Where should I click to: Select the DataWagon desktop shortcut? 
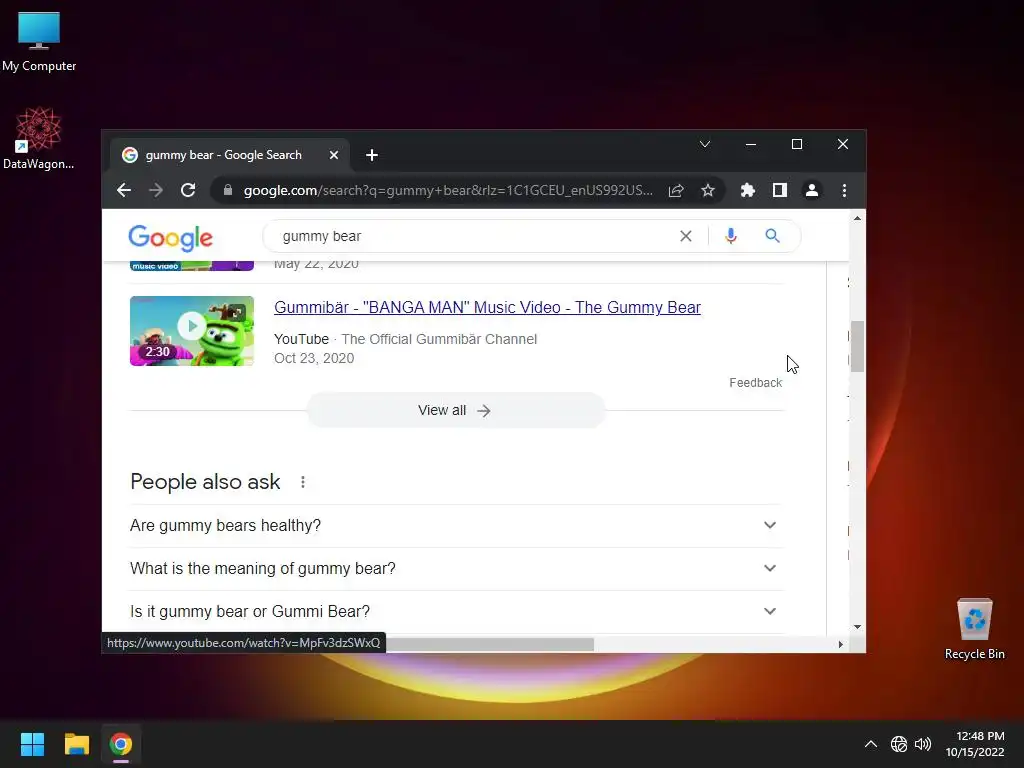39,138
